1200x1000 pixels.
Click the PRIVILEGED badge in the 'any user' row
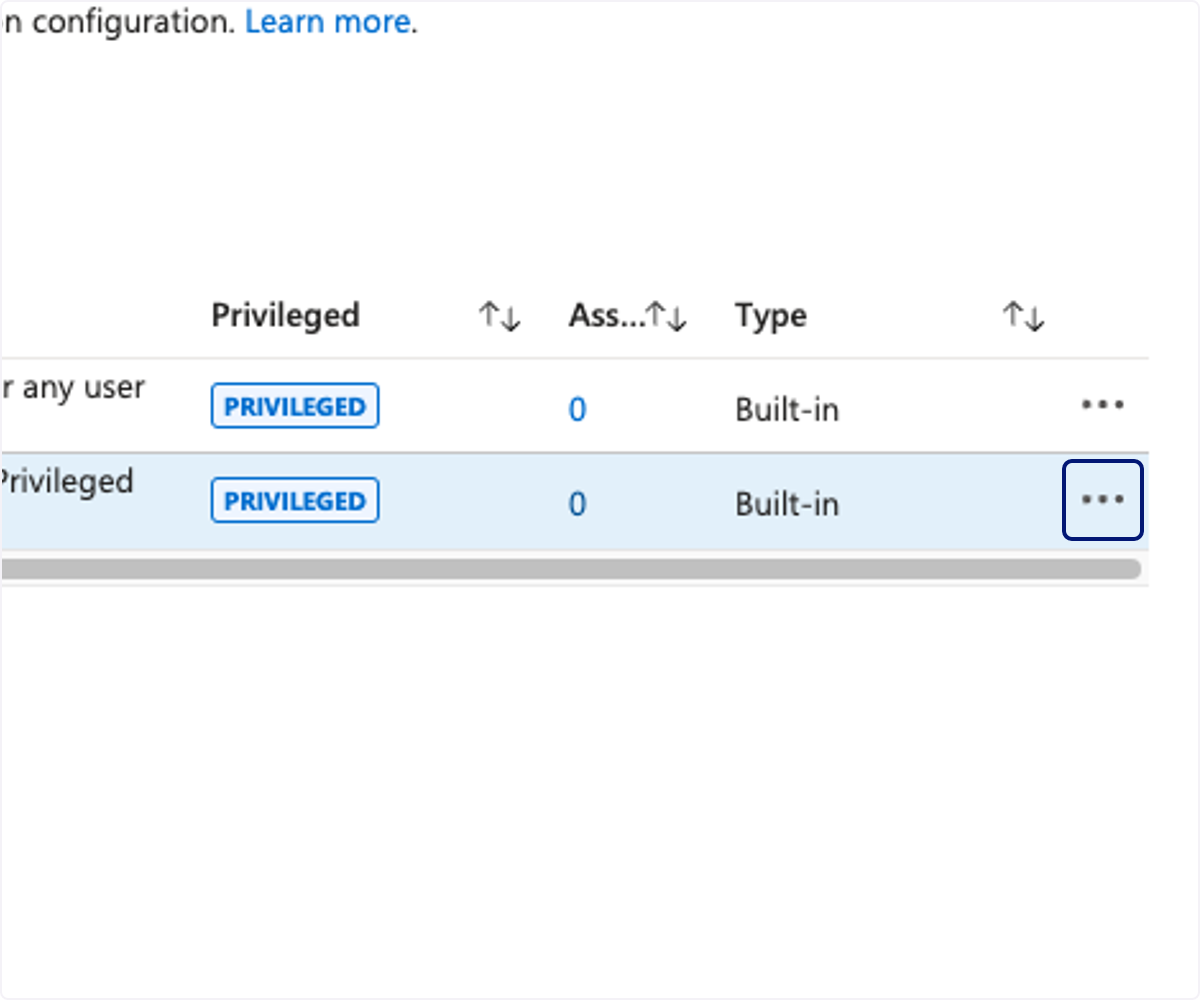pyautogui.click(x=295, y=406)
